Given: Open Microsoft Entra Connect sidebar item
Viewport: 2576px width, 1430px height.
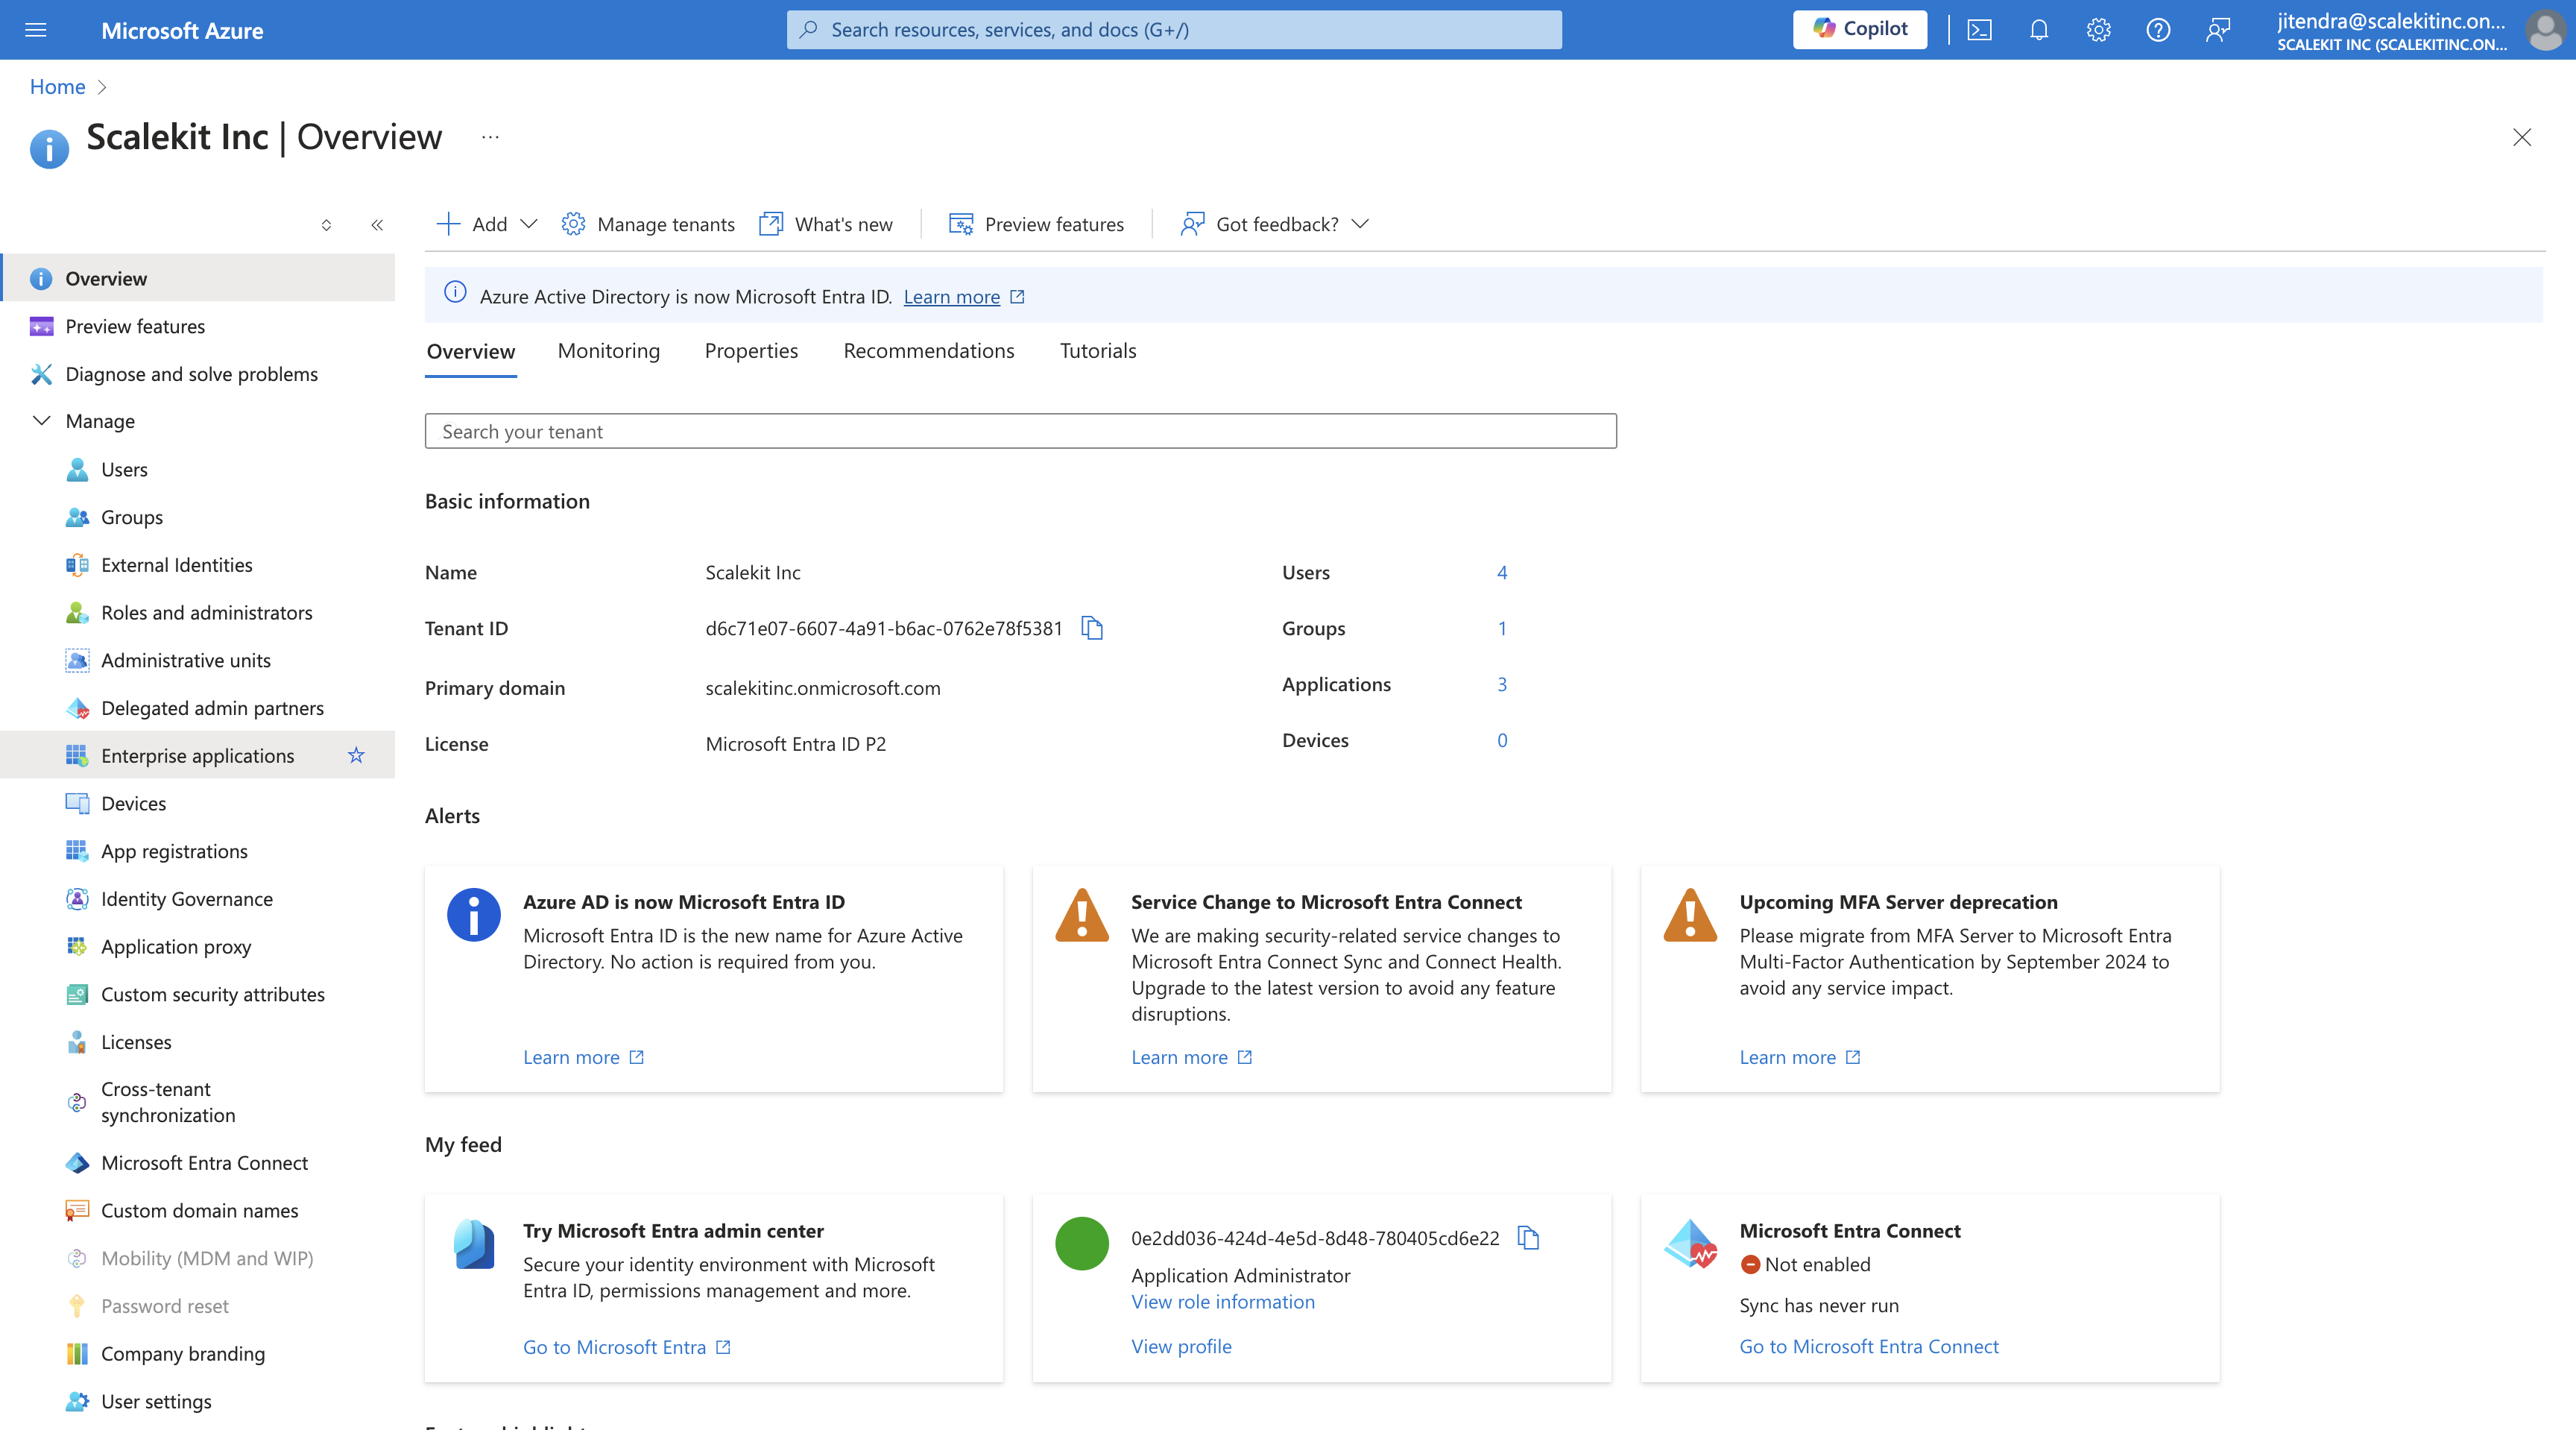Looking at the screenshot, I should click(204, 1163).
